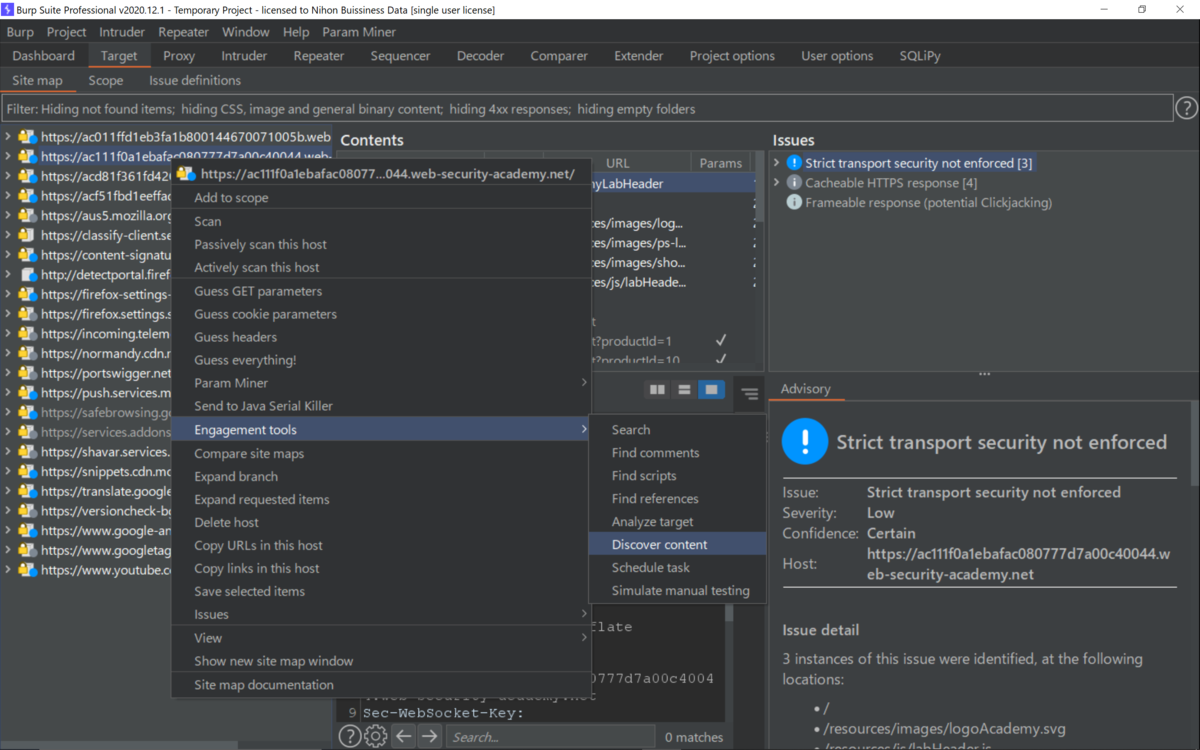Screen dimensions: 1200x750
Task: Choose Delete host menu entry
Action: 381,522
